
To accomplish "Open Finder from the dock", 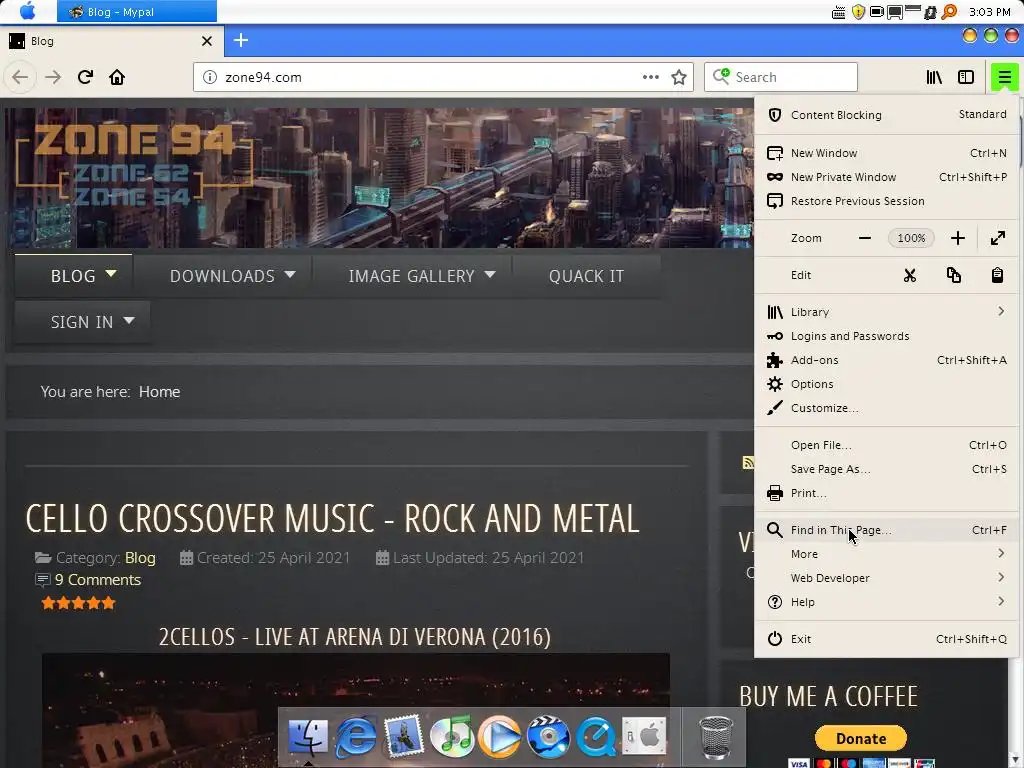I will coord(308,737).
